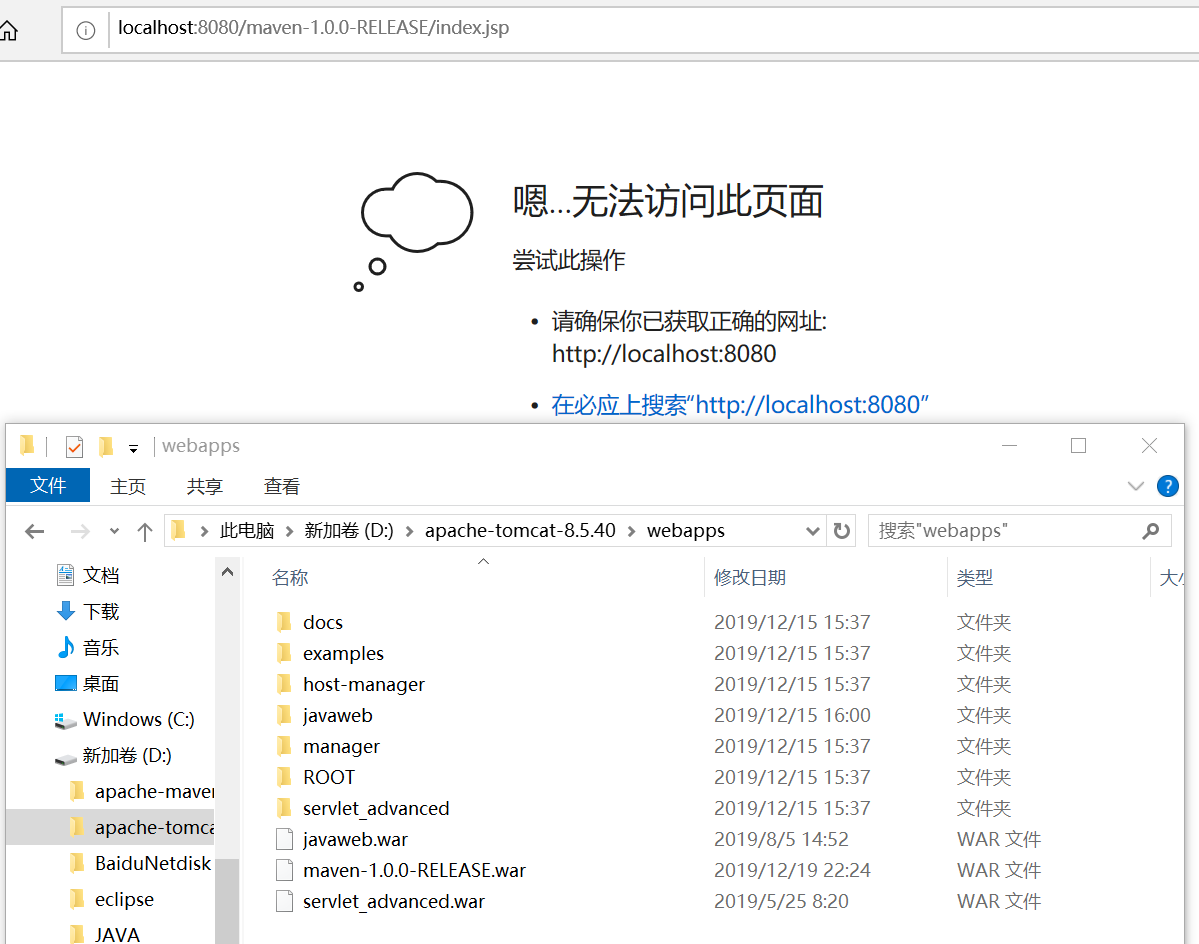Click the magnifier search icon

pos(1151,530)
